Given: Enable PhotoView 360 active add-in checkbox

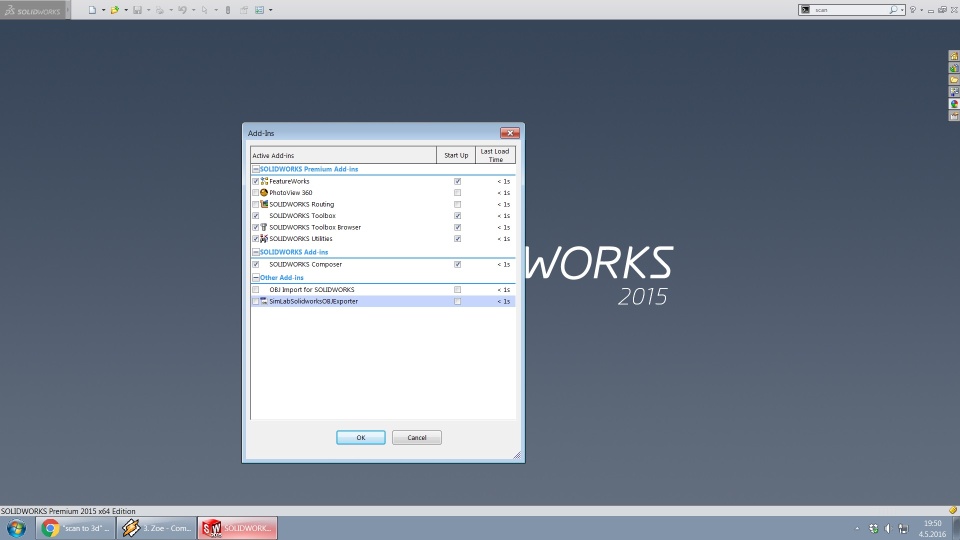Looking at the screenshot, I should pos(255,192).
